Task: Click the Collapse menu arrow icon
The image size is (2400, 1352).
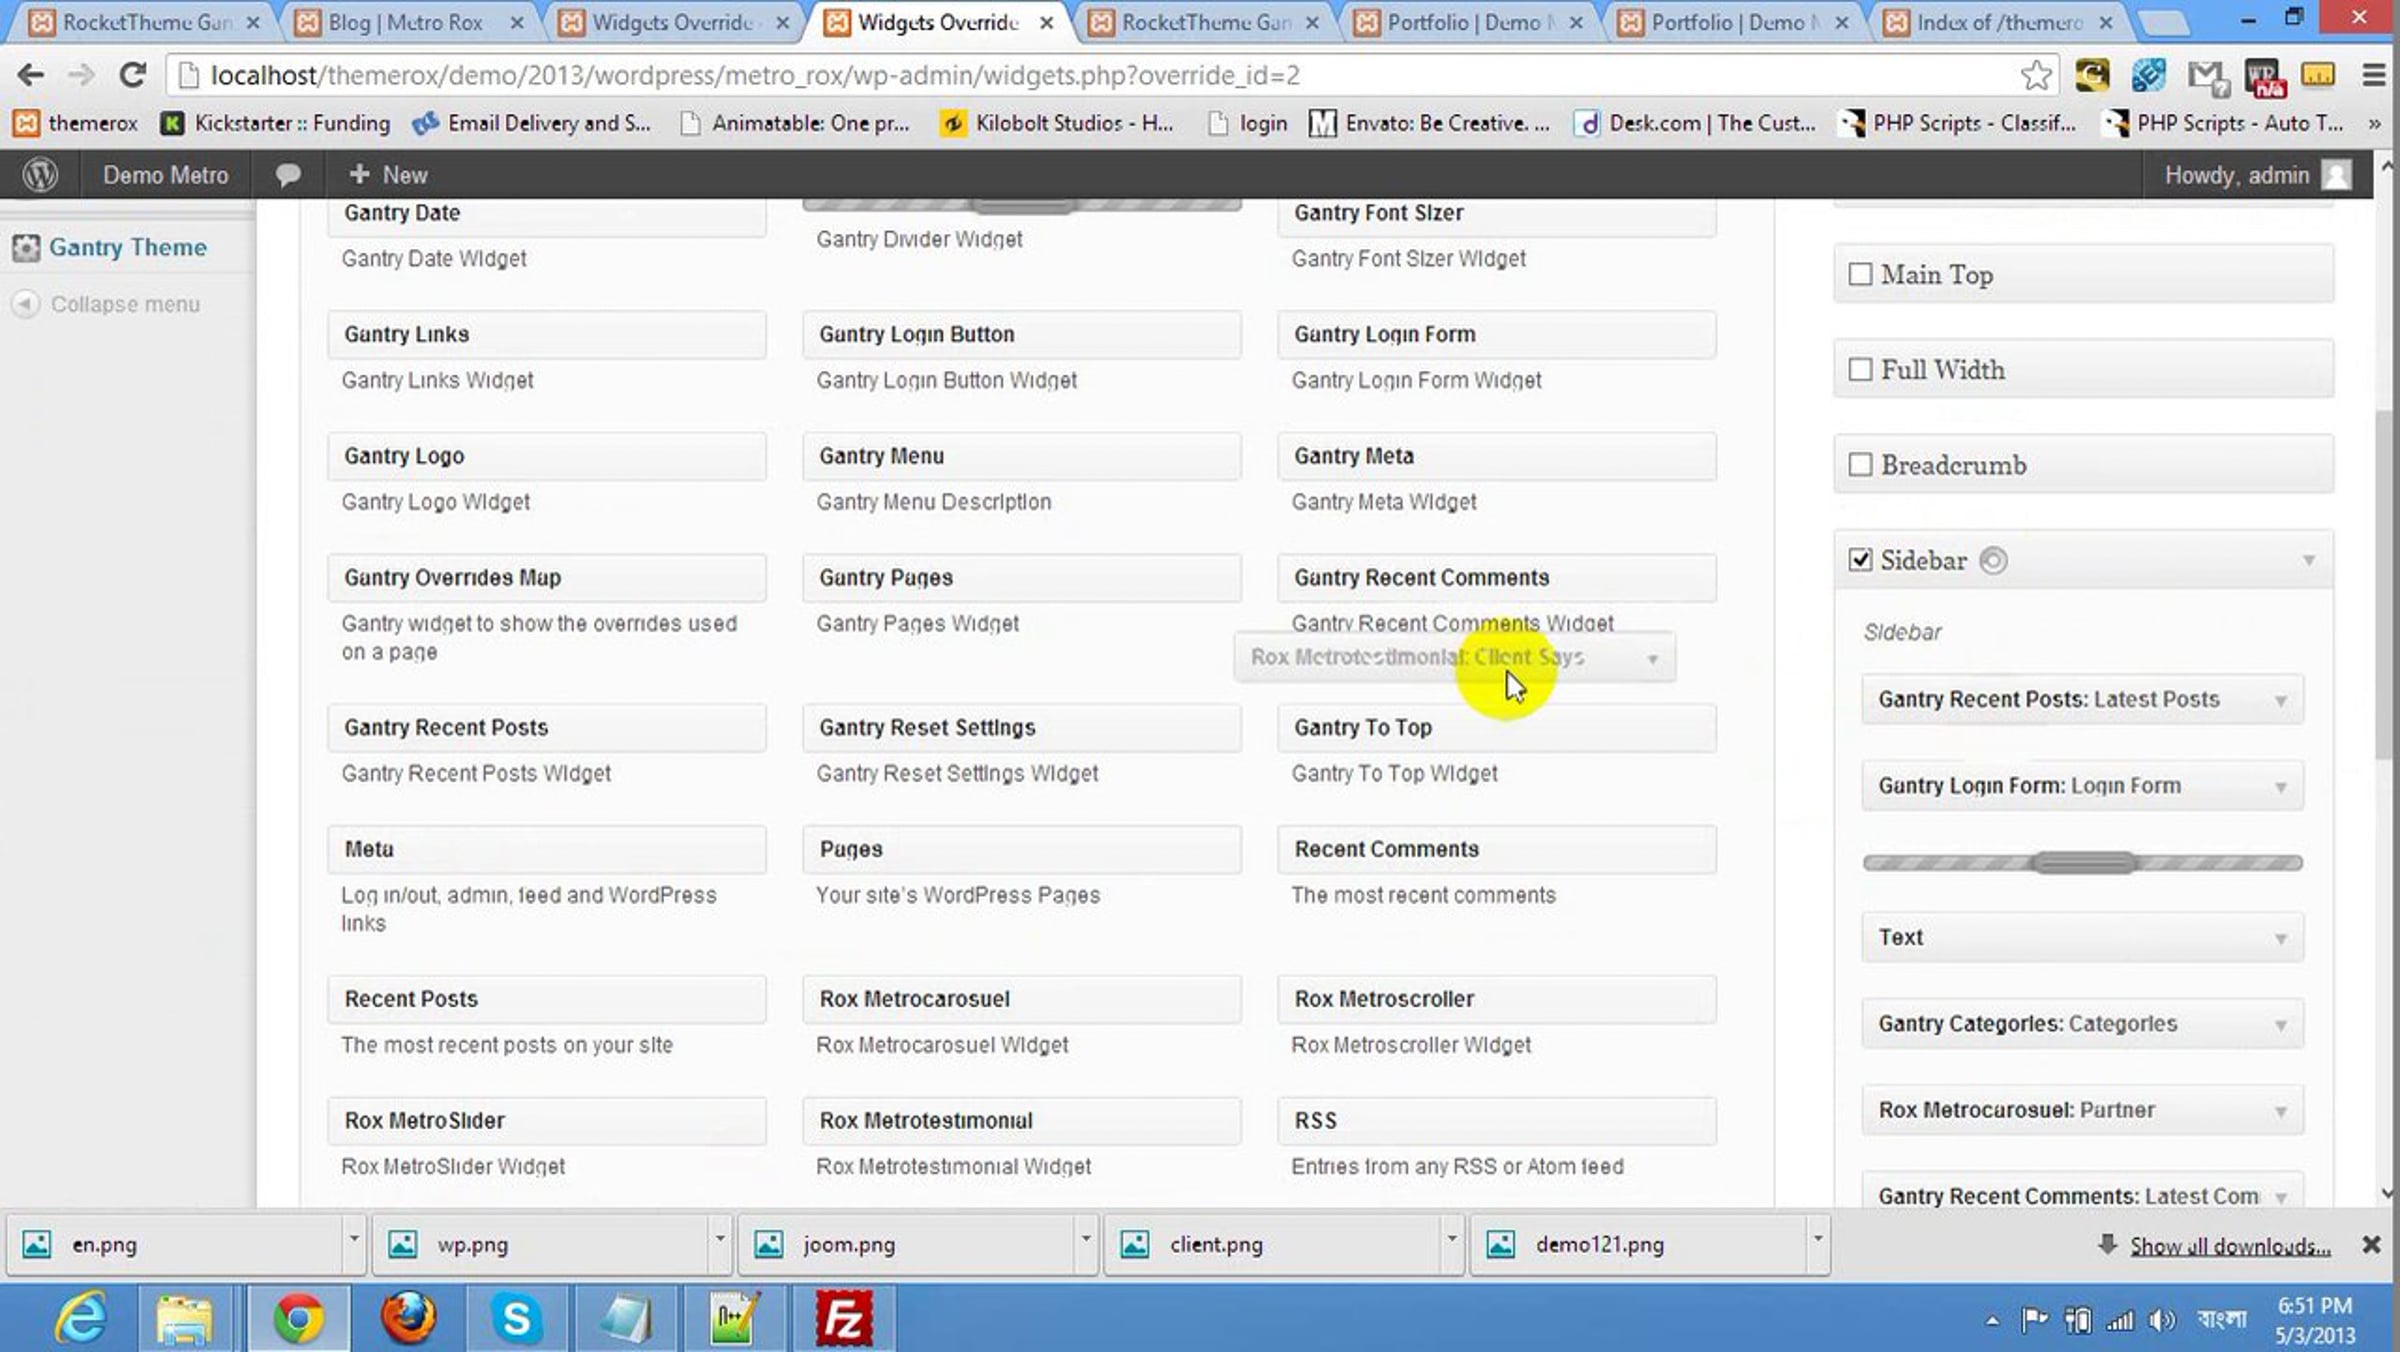Action: pos(26,304)
